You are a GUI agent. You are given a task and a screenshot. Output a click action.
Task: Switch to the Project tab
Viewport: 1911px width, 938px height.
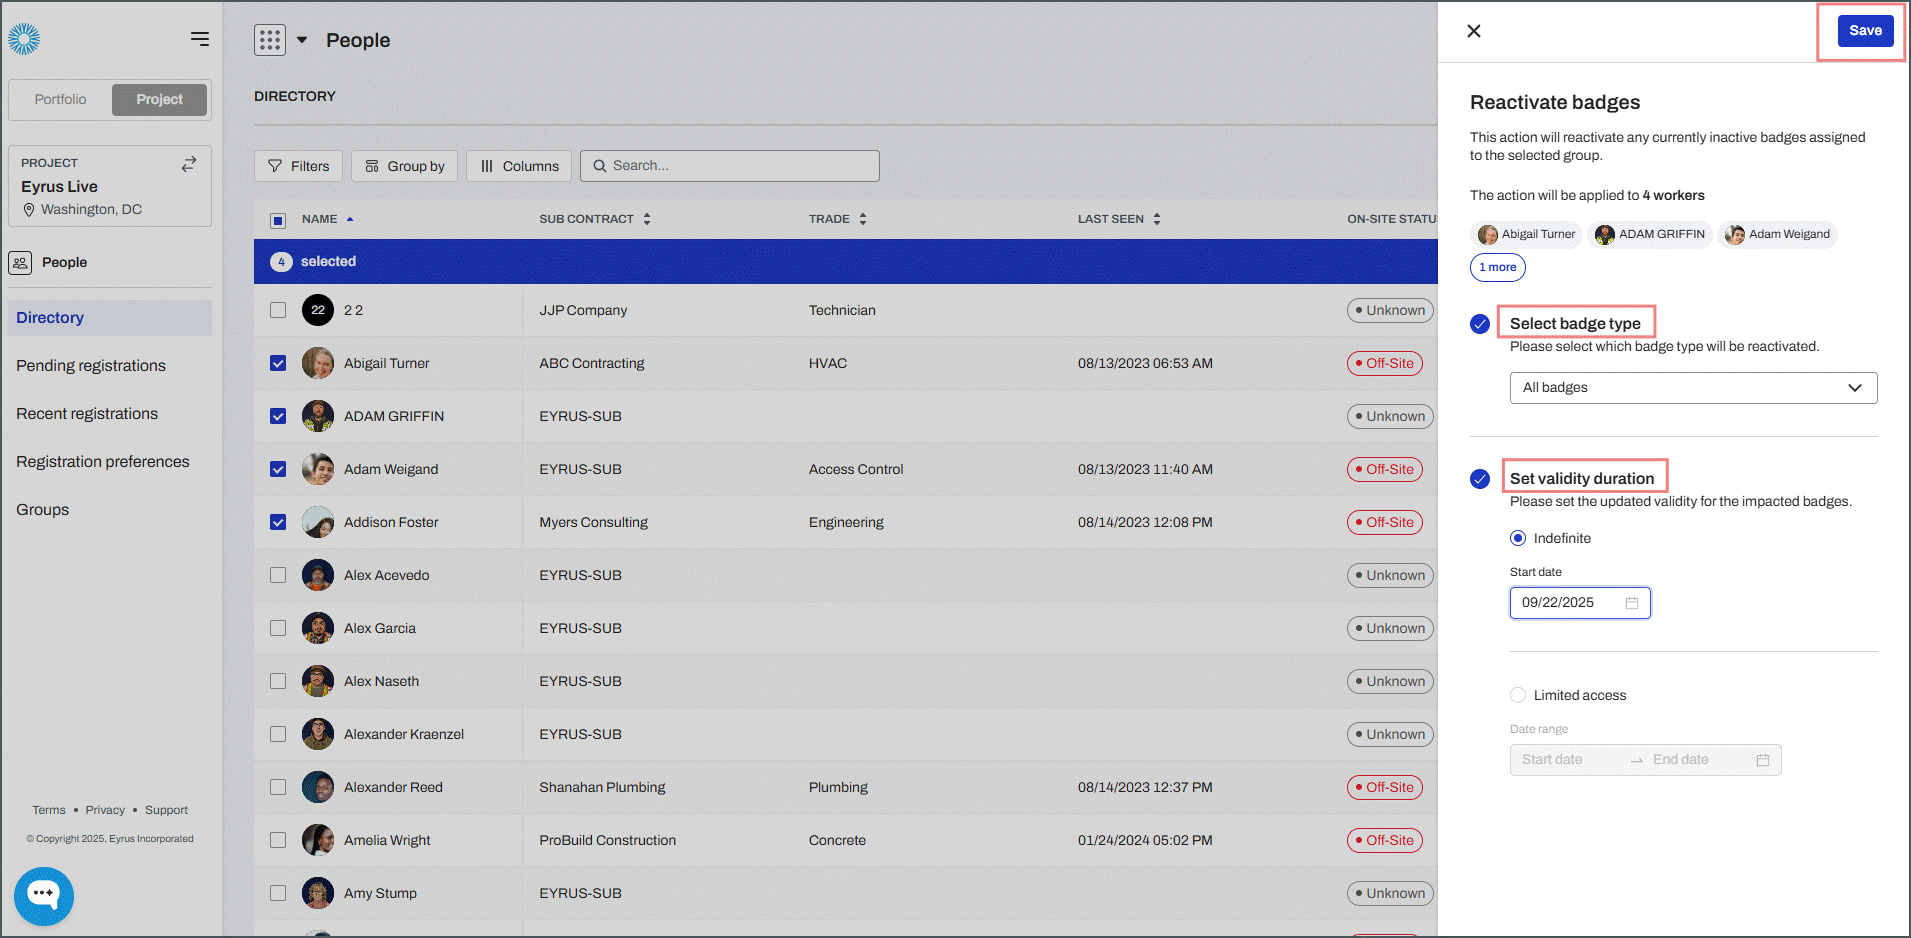point(160,99)
